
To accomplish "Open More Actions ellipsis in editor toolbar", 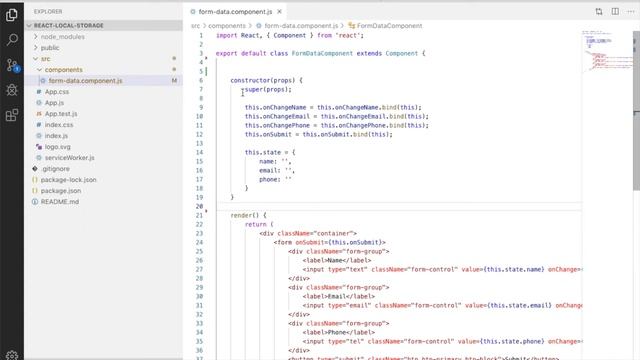I will [x=631, y=11].
